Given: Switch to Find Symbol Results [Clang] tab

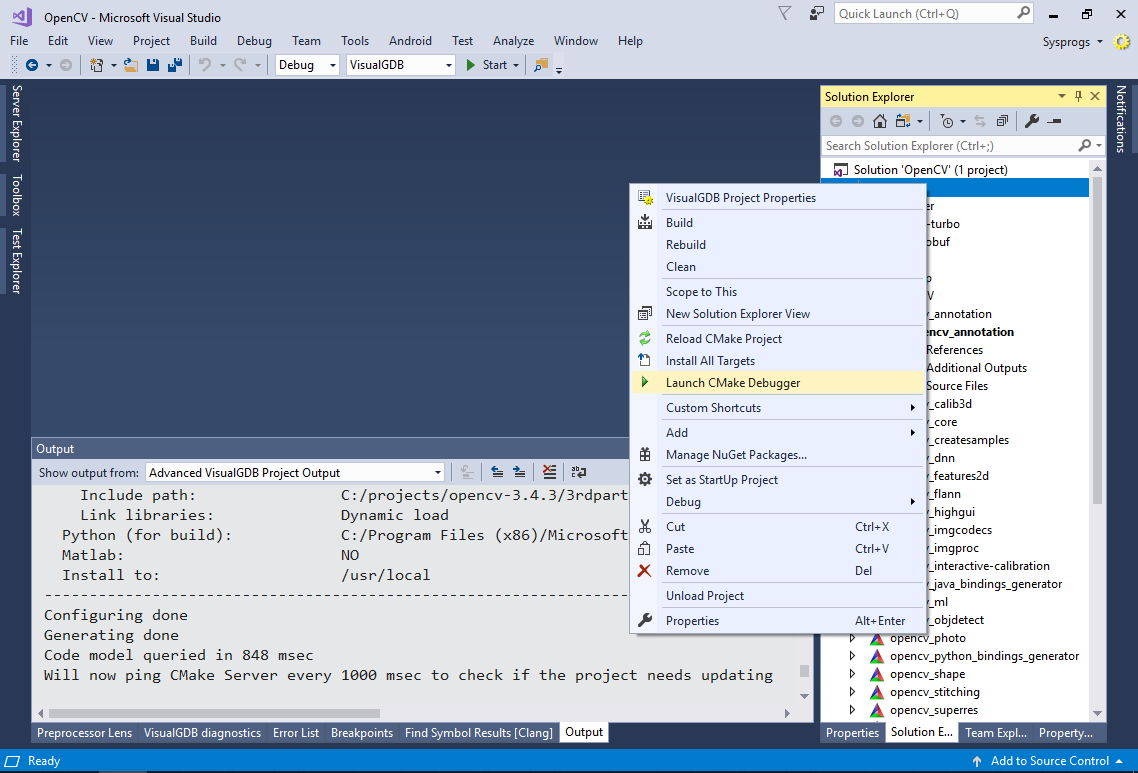Looking at the screenshot, I should tap(478, 733).
